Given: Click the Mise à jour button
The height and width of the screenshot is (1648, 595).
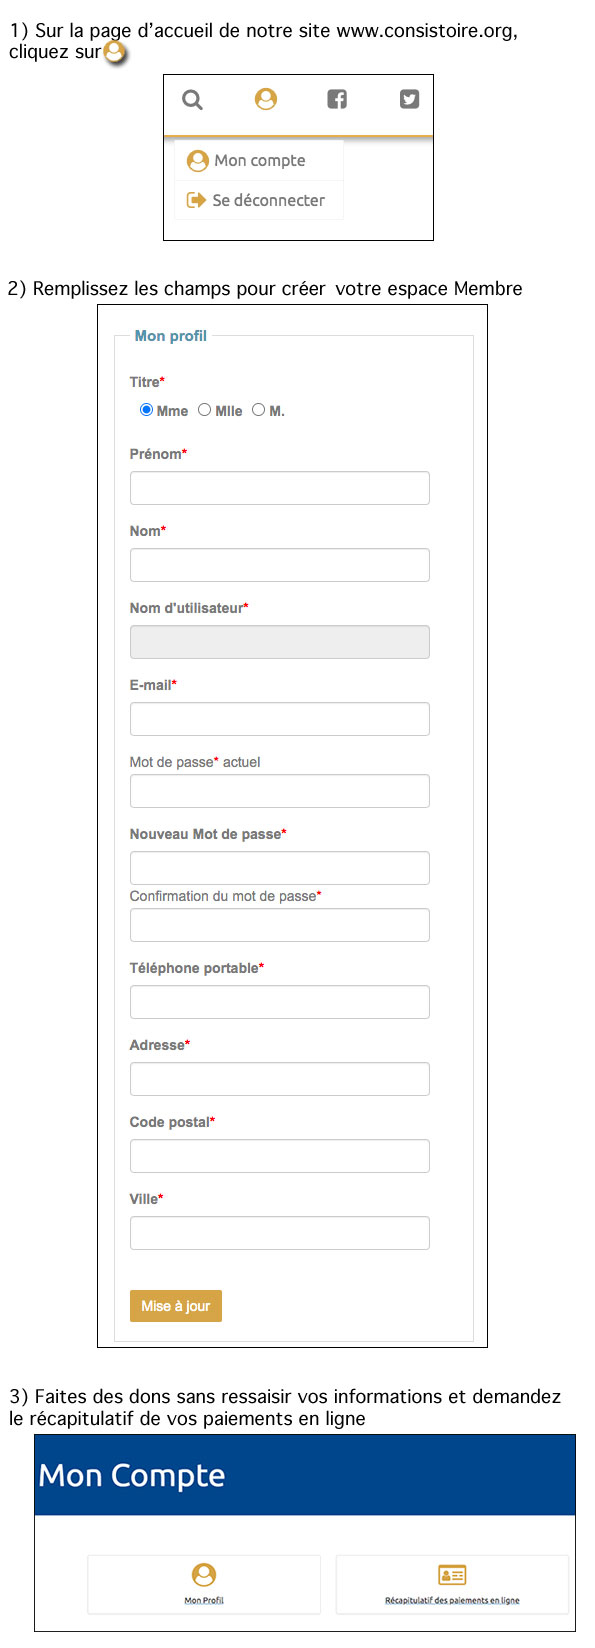Looking at the screenshot, I should [x=176, y=1306].
